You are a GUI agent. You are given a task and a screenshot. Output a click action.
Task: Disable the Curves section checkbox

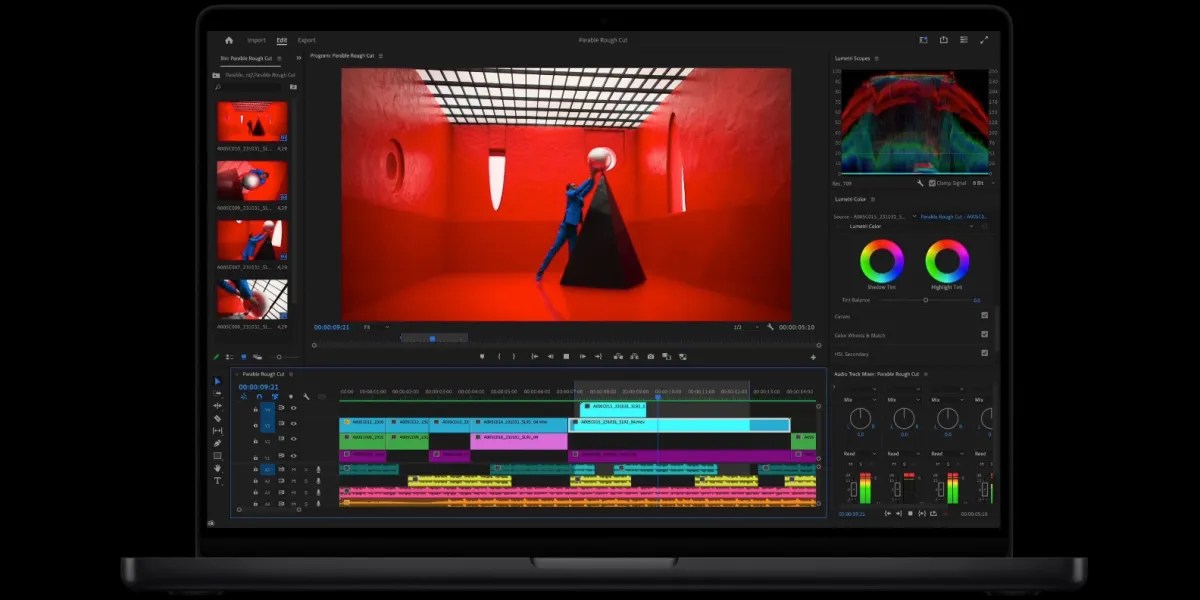(x=984, y=316)
